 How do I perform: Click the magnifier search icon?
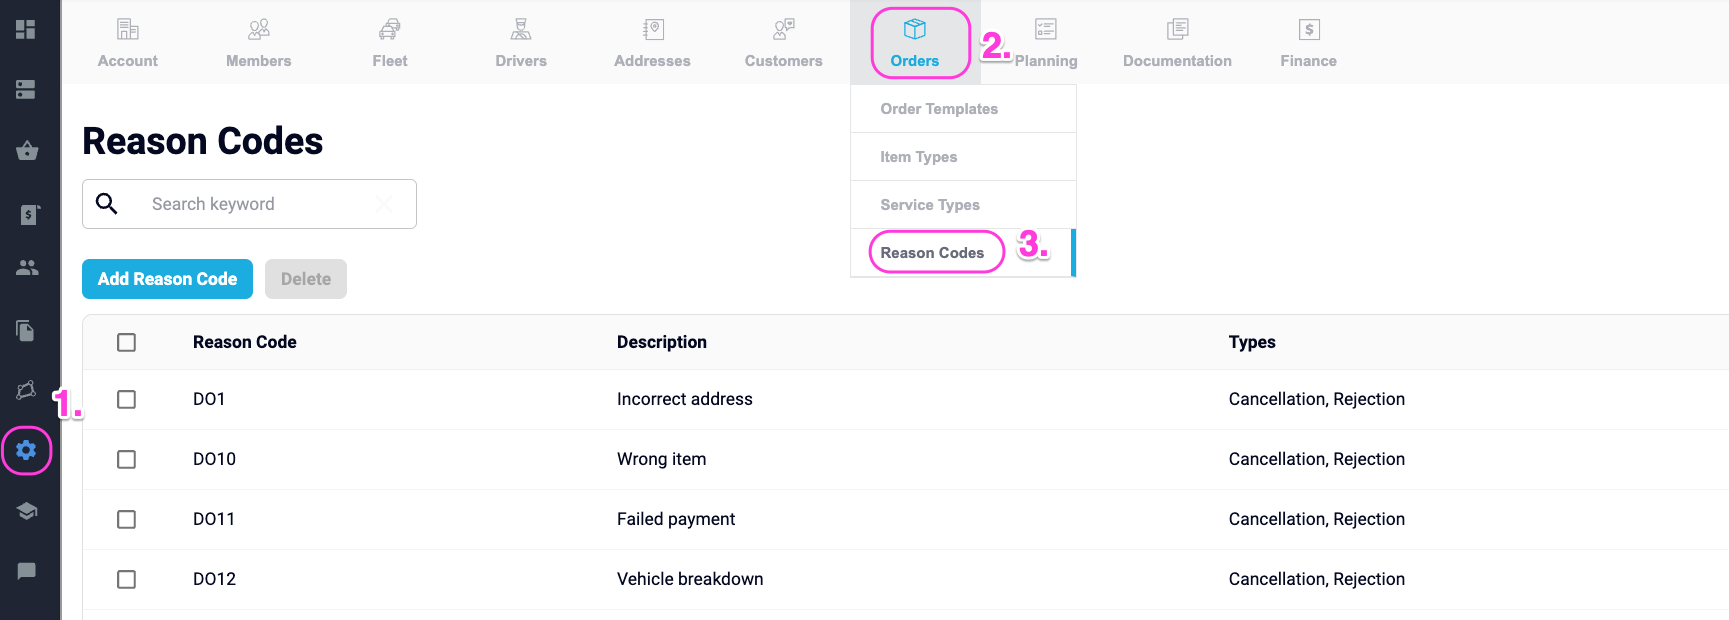coord(107,204)
